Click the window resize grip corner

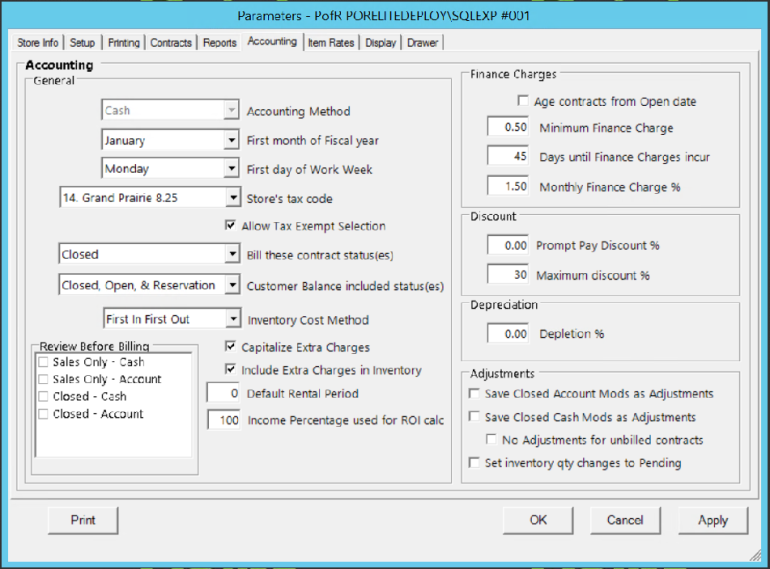click(x=755, y=555)
